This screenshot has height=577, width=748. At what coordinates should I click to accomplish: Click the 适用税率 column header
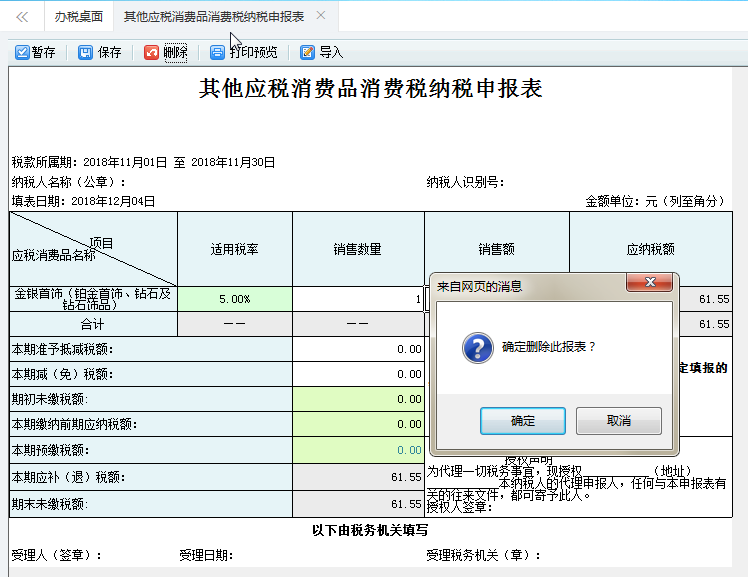(235, 249)
